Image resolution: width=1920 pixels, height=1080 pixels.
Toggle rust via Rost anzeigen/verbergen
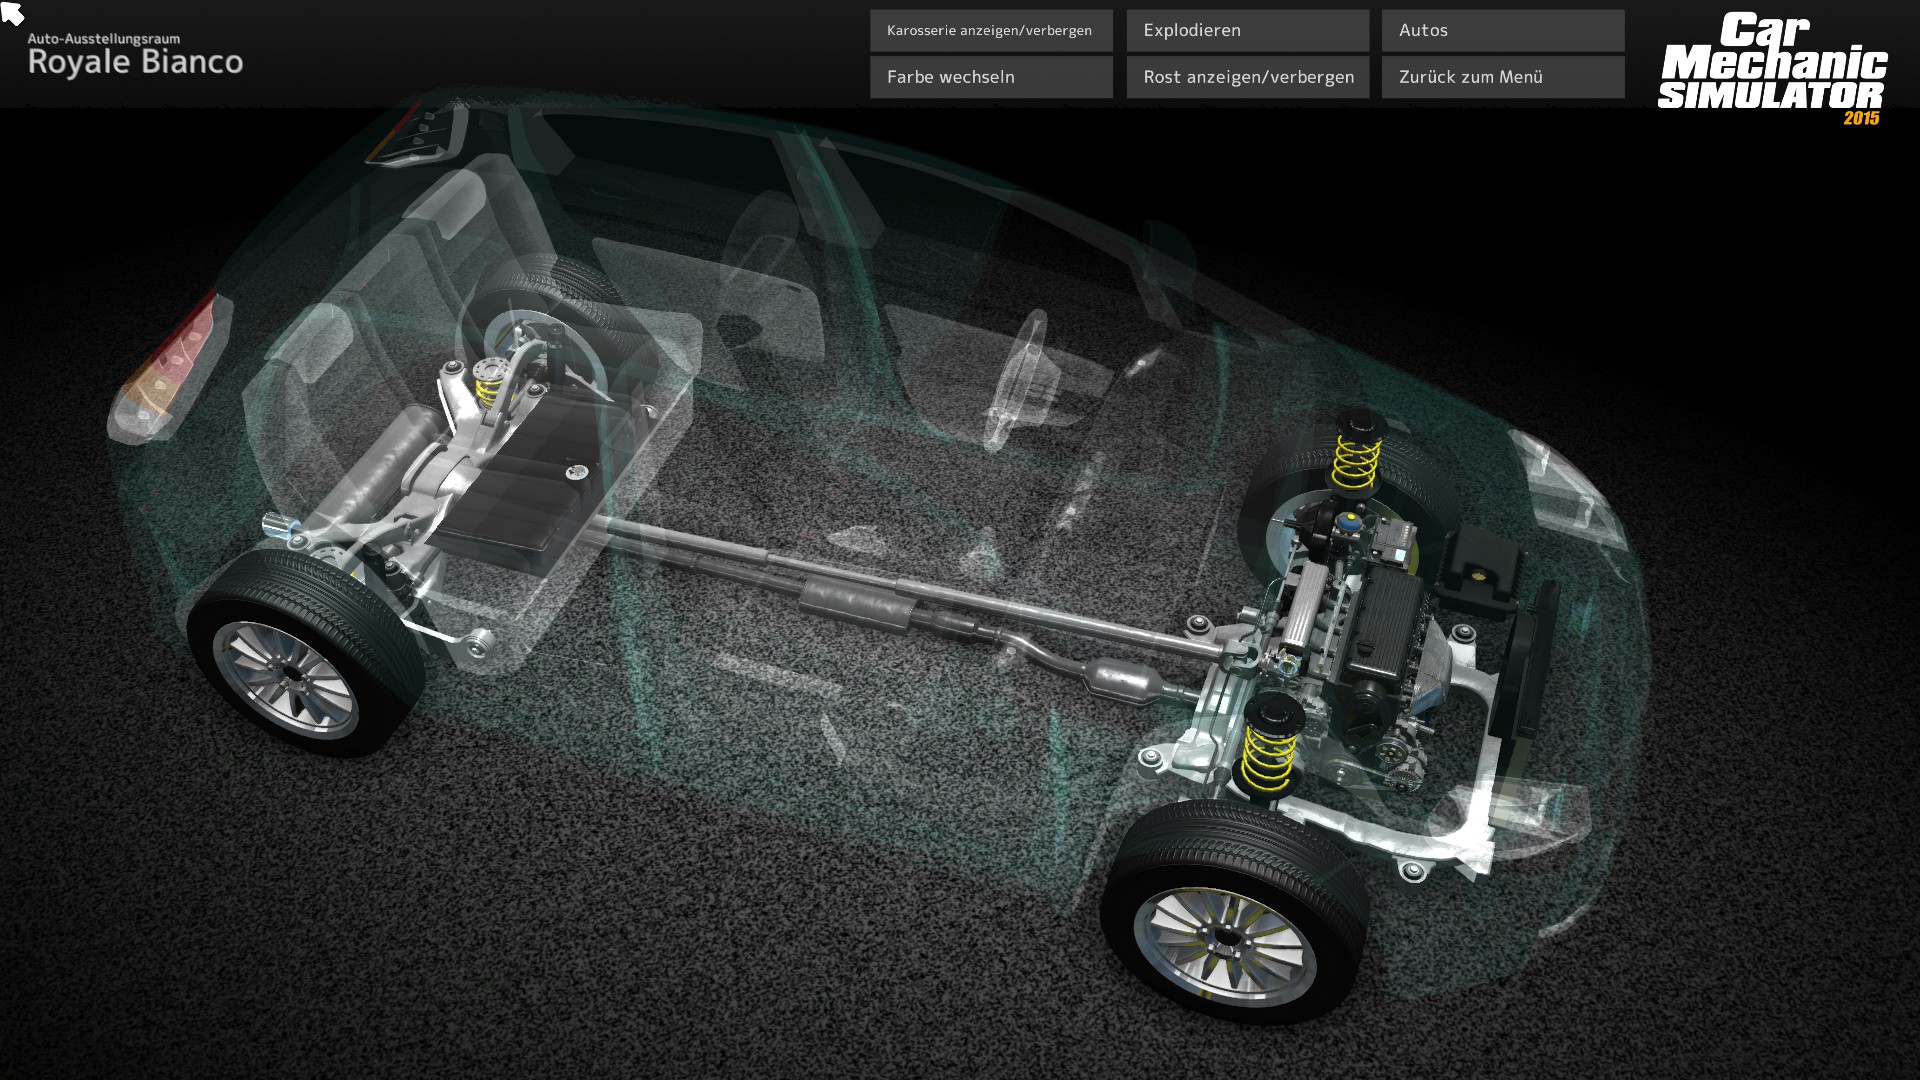point(1247,77)
